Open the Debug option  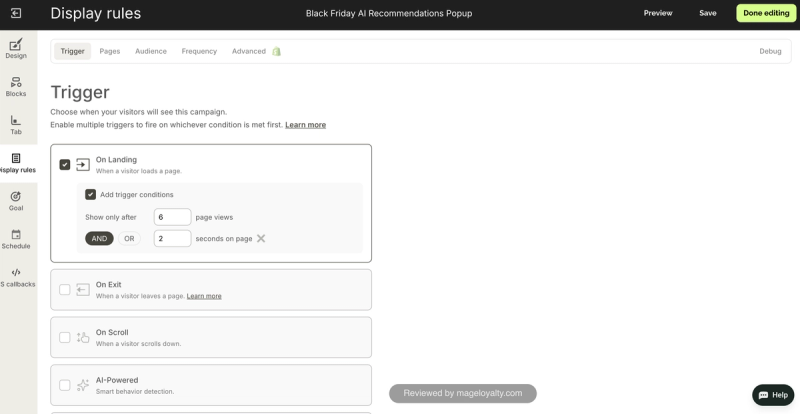point(770,51)
